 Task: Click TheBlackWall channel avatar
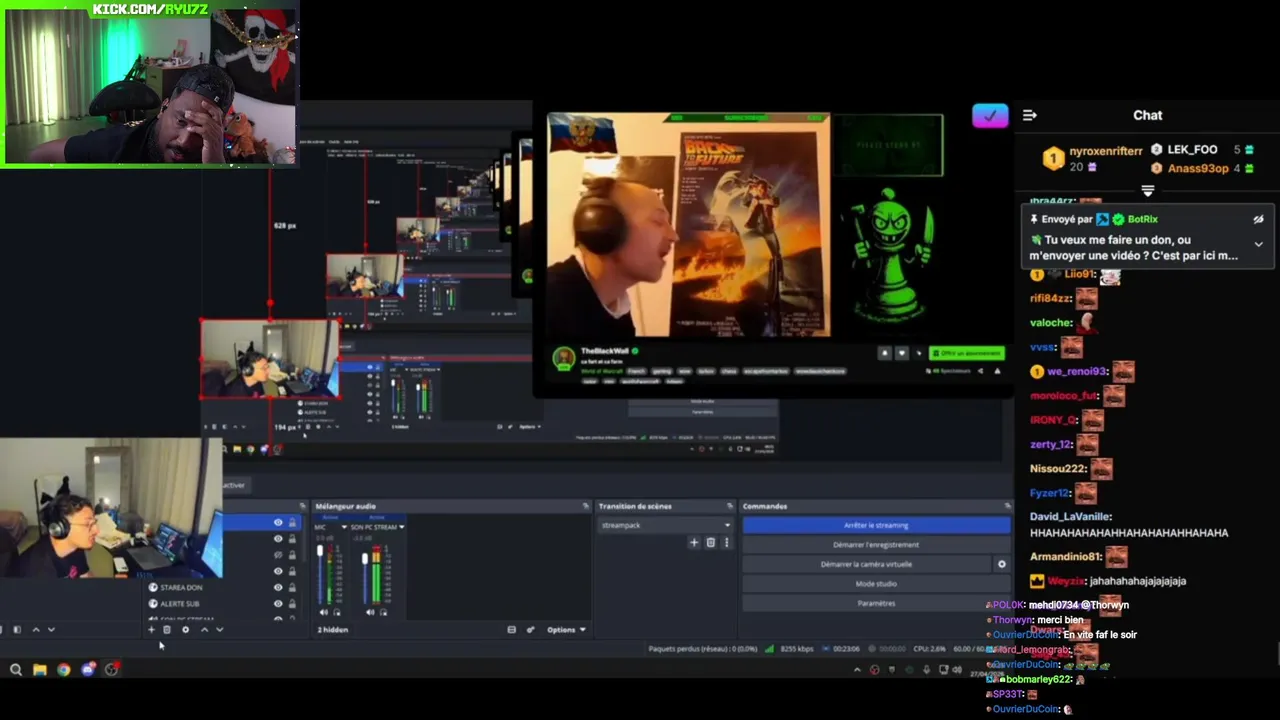(564, 359)
